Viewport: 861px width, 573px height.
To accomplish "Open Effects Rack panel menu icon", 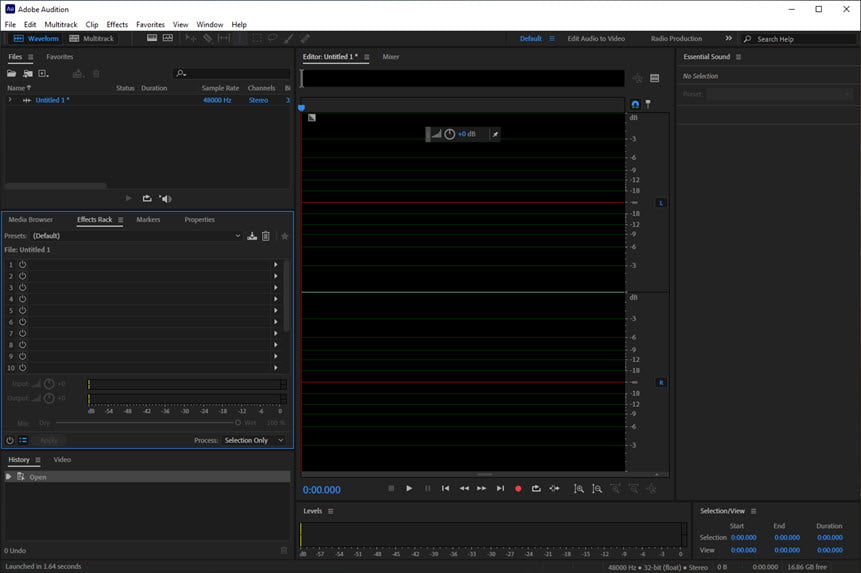I will 120,220.
